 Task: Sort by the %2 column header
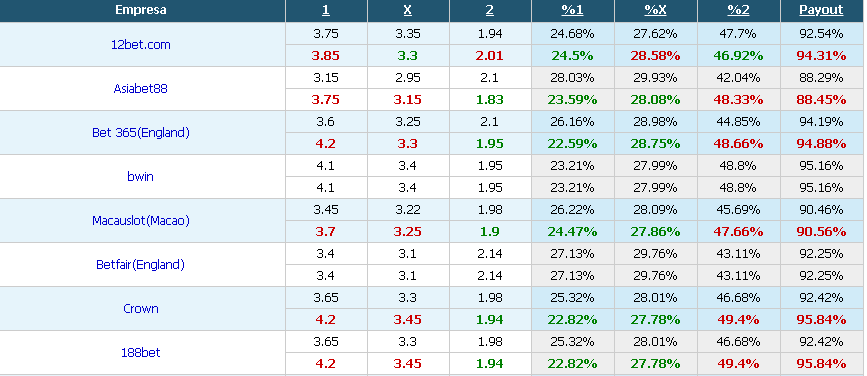(738, 10)
